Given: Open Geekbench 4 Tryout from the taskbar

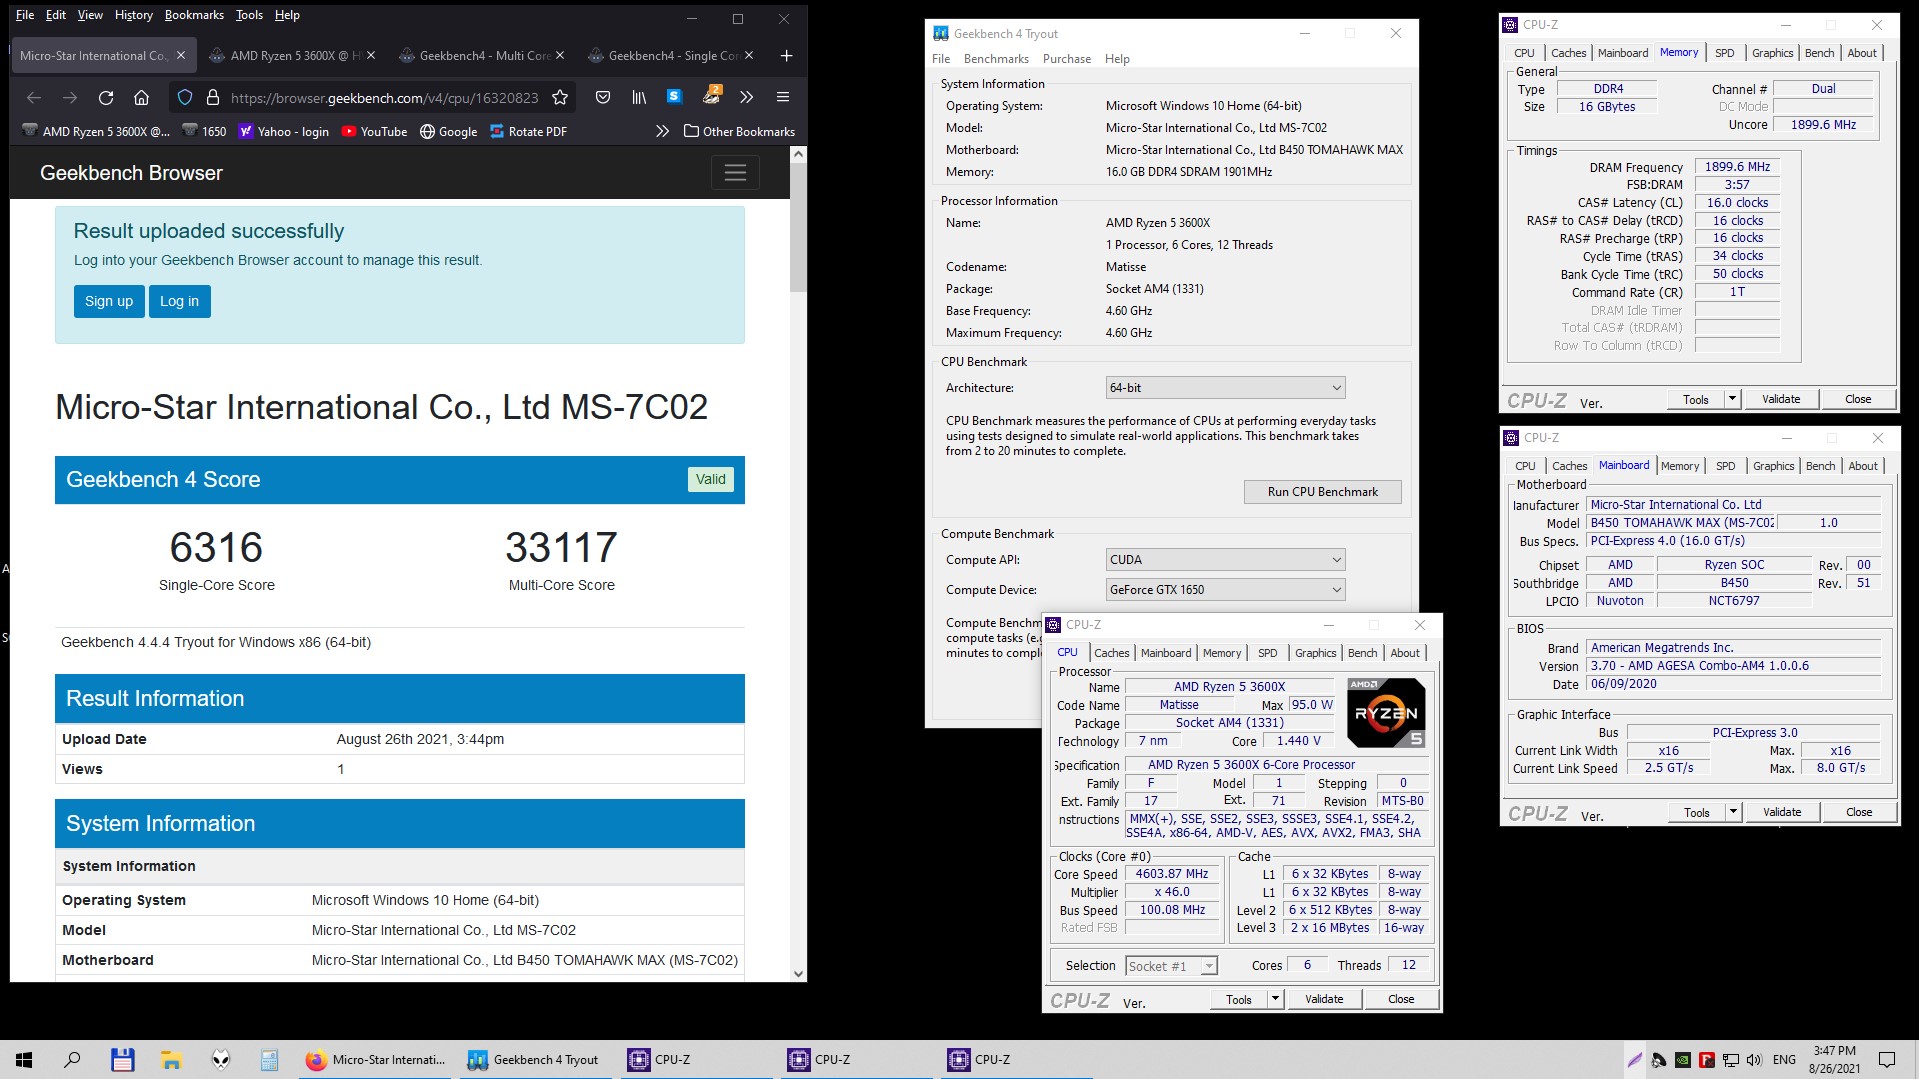Looking at the screenshot, I should (534, 1059).
